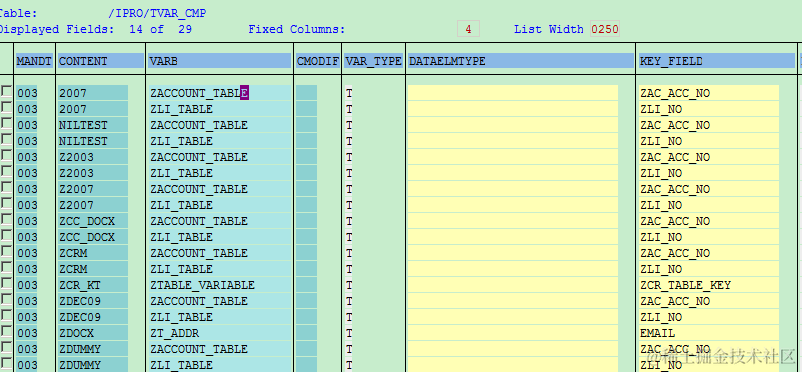
Task: Click the DATAELMTYPE column header
Action: (x=521, y=61)
